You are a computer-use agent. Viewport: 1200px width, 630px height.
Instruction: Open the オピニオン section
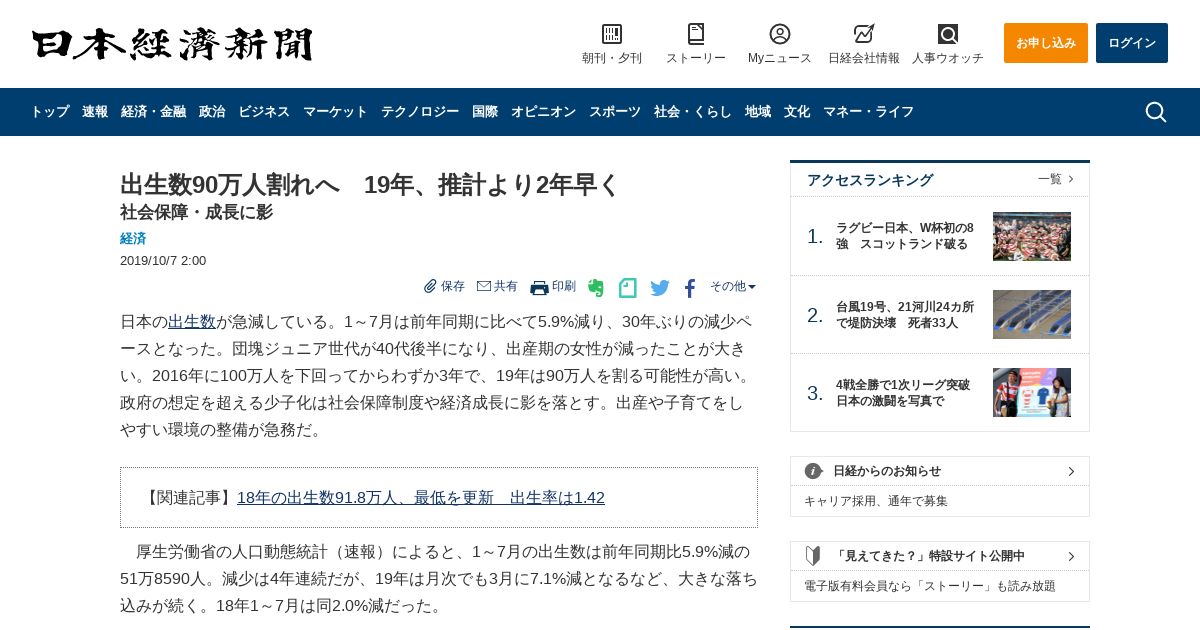[x=543, y=112]
